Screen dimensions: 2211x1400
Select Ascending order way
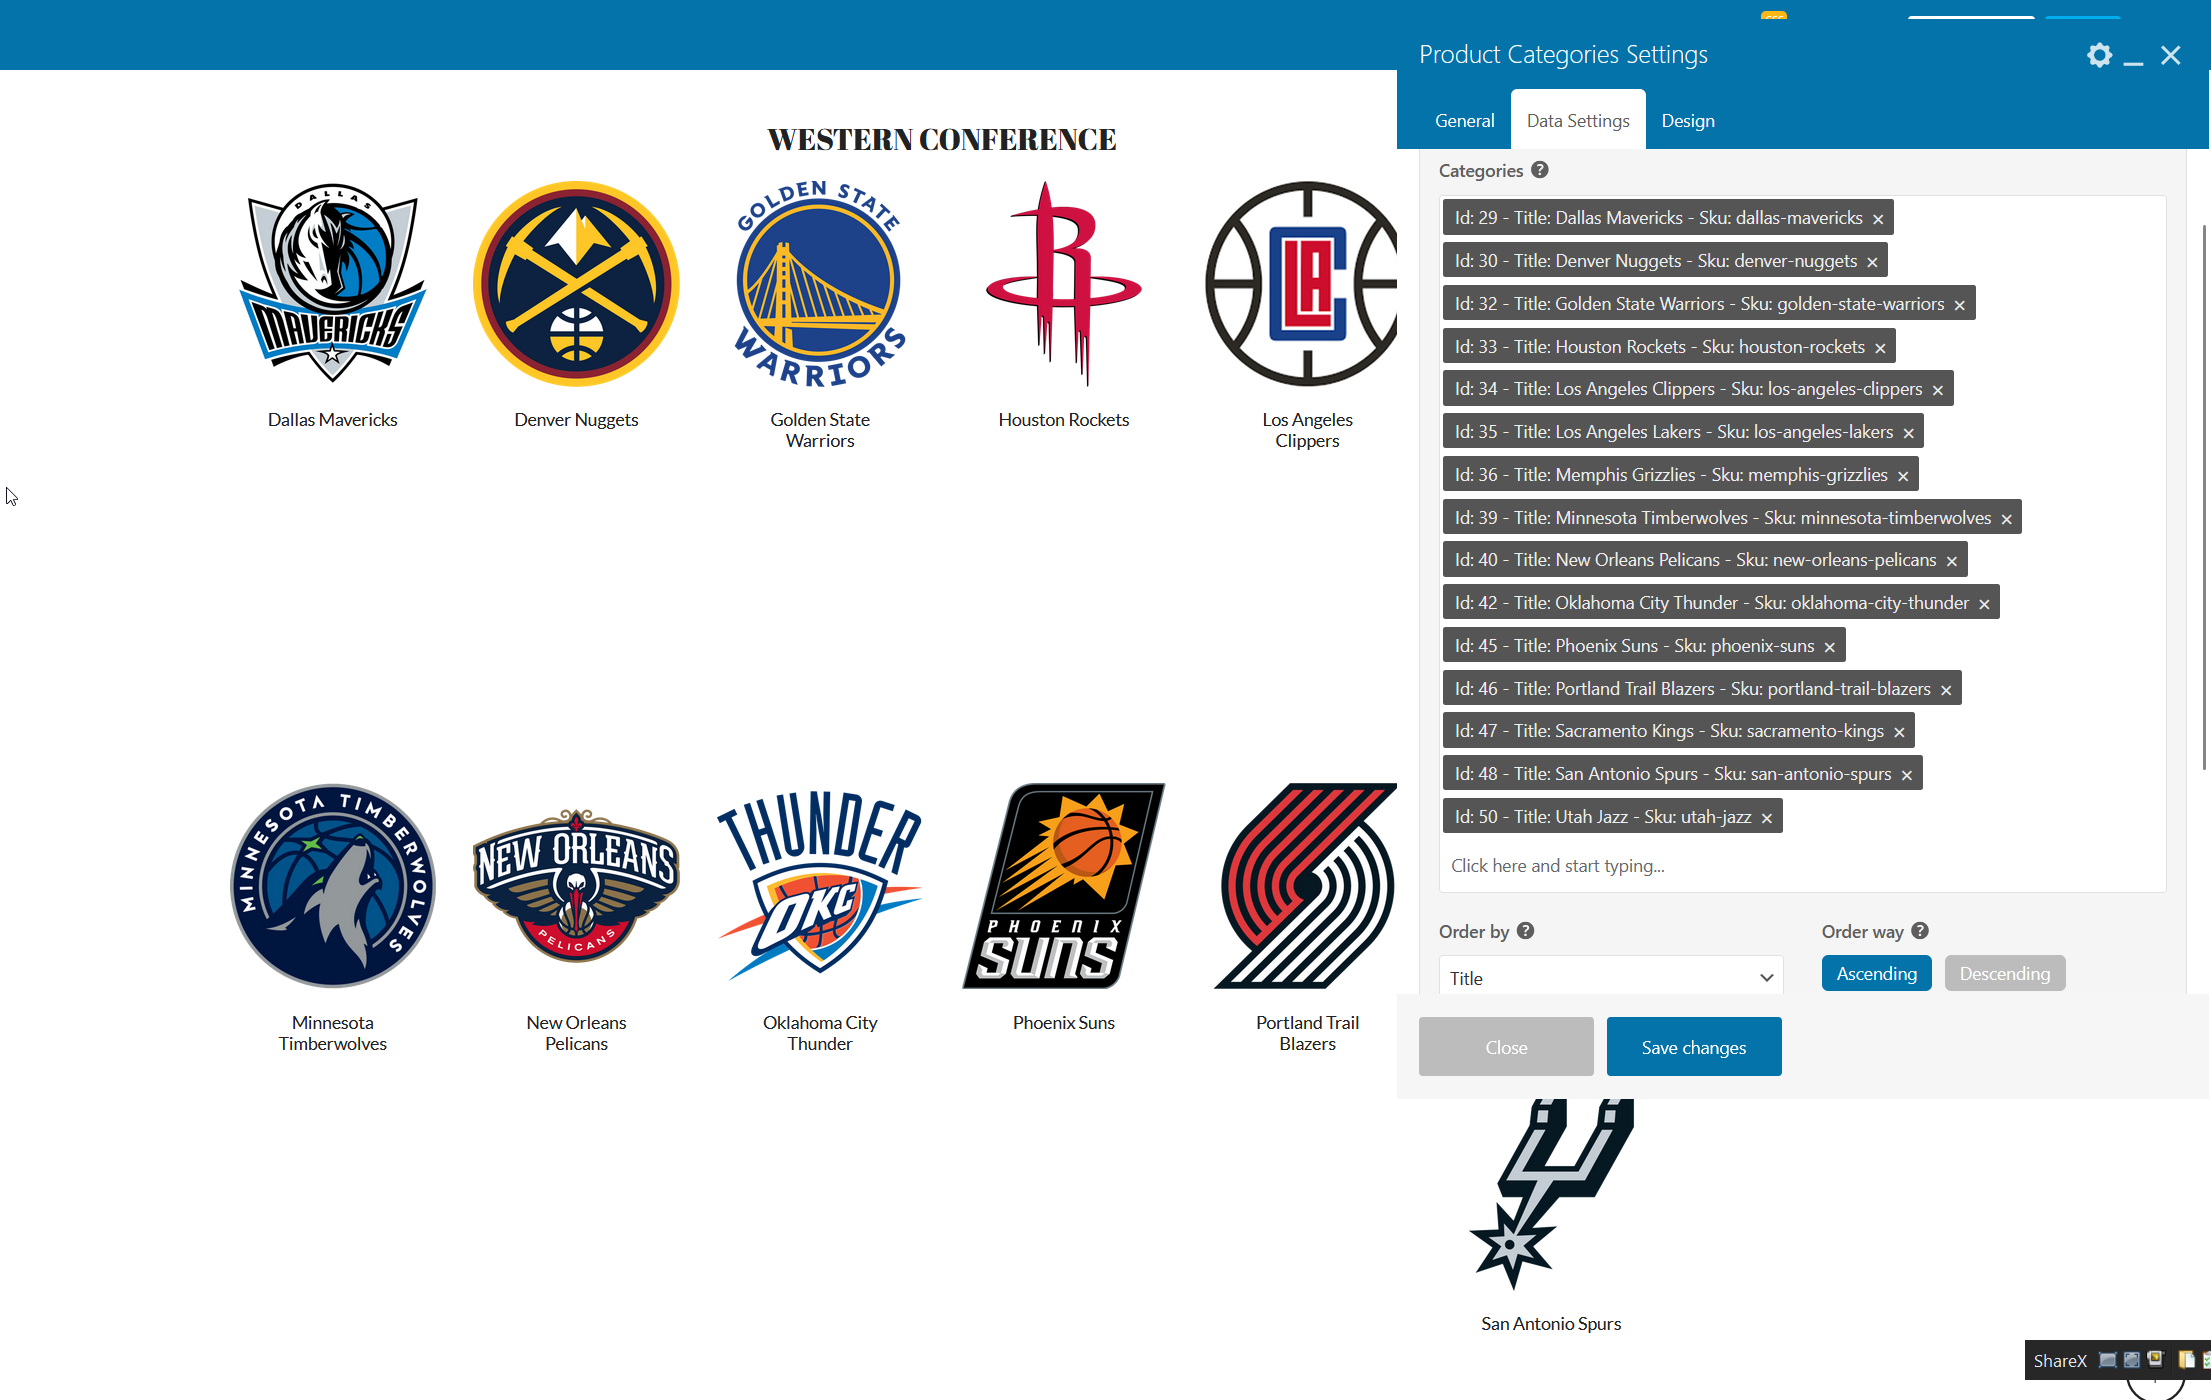(x=1876, y=973)
